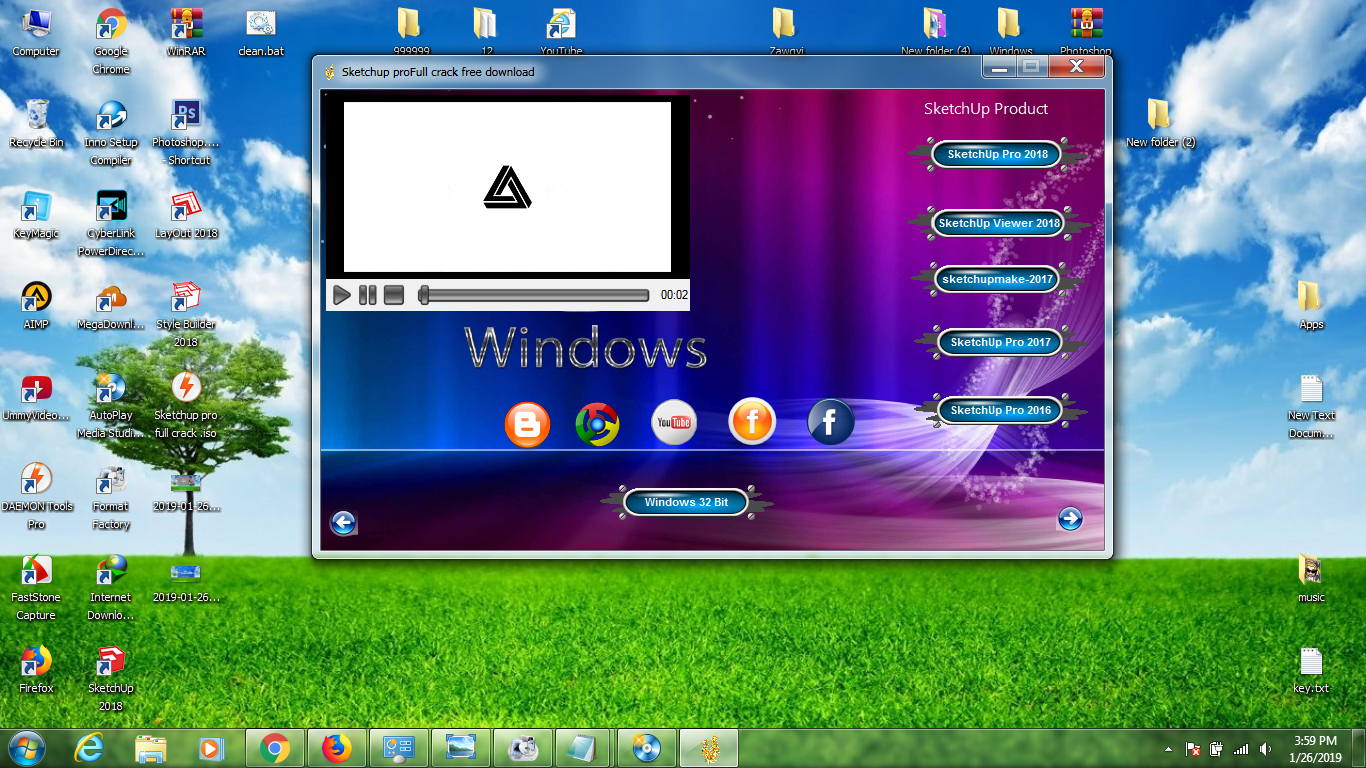The height and width of the screenshot is (768, 1366).
Task: Open the SketchUp Pro 2017 button
Action: [1000, 342]
